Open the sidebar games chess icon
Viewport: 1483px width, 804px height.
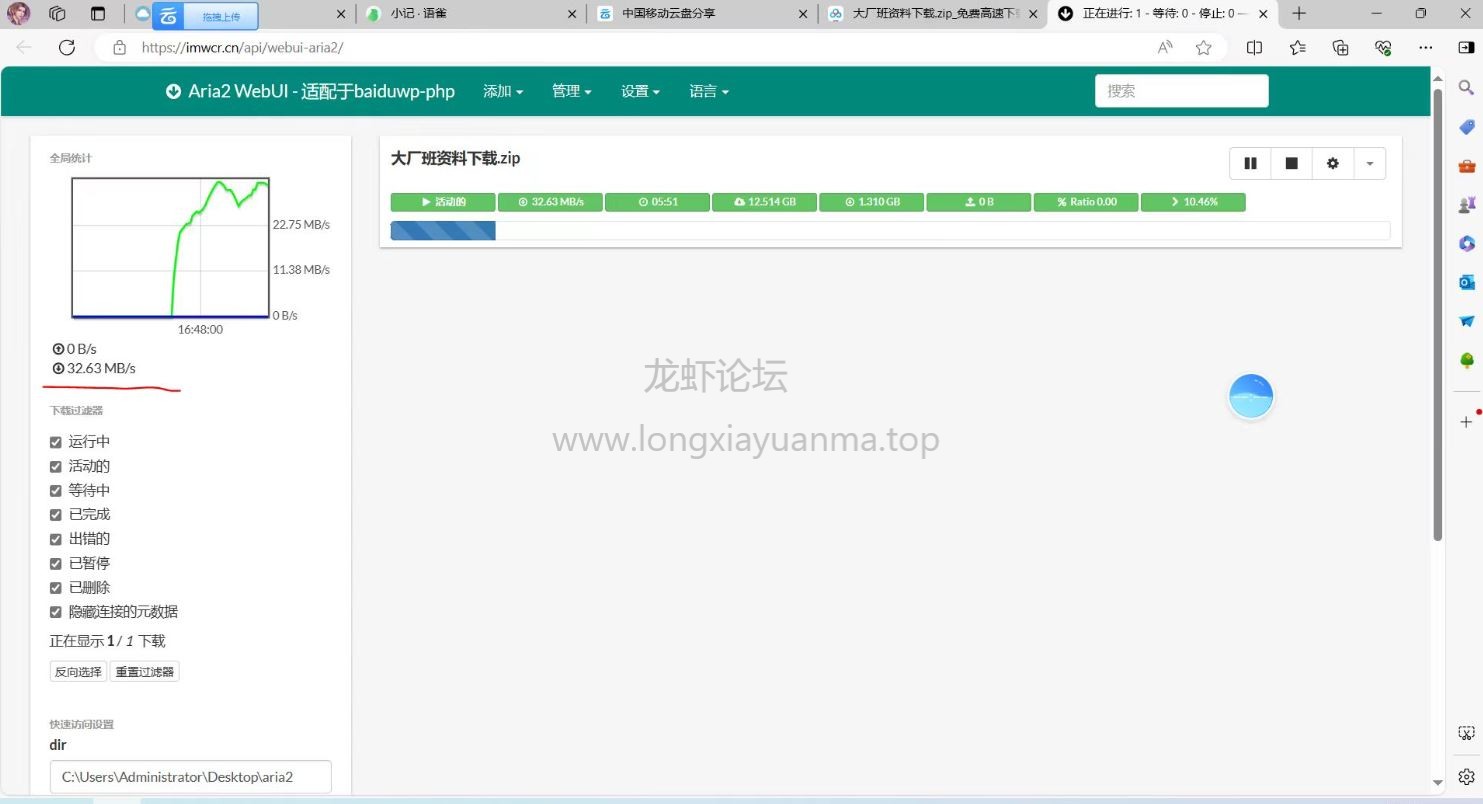1467,205
